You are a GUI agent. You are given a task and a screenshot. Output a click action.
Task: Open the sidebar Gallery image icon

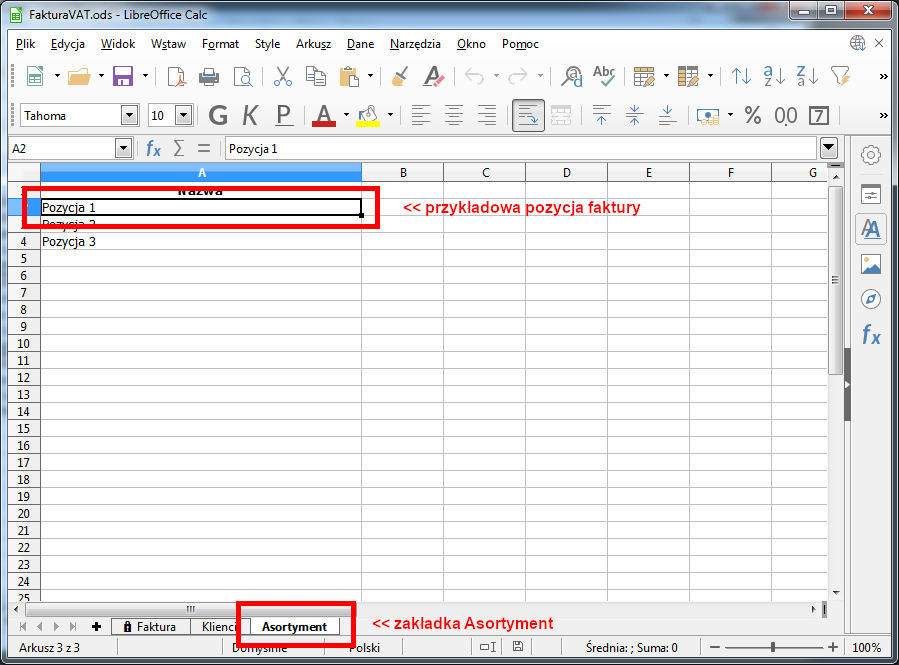(x=870, y=264)
